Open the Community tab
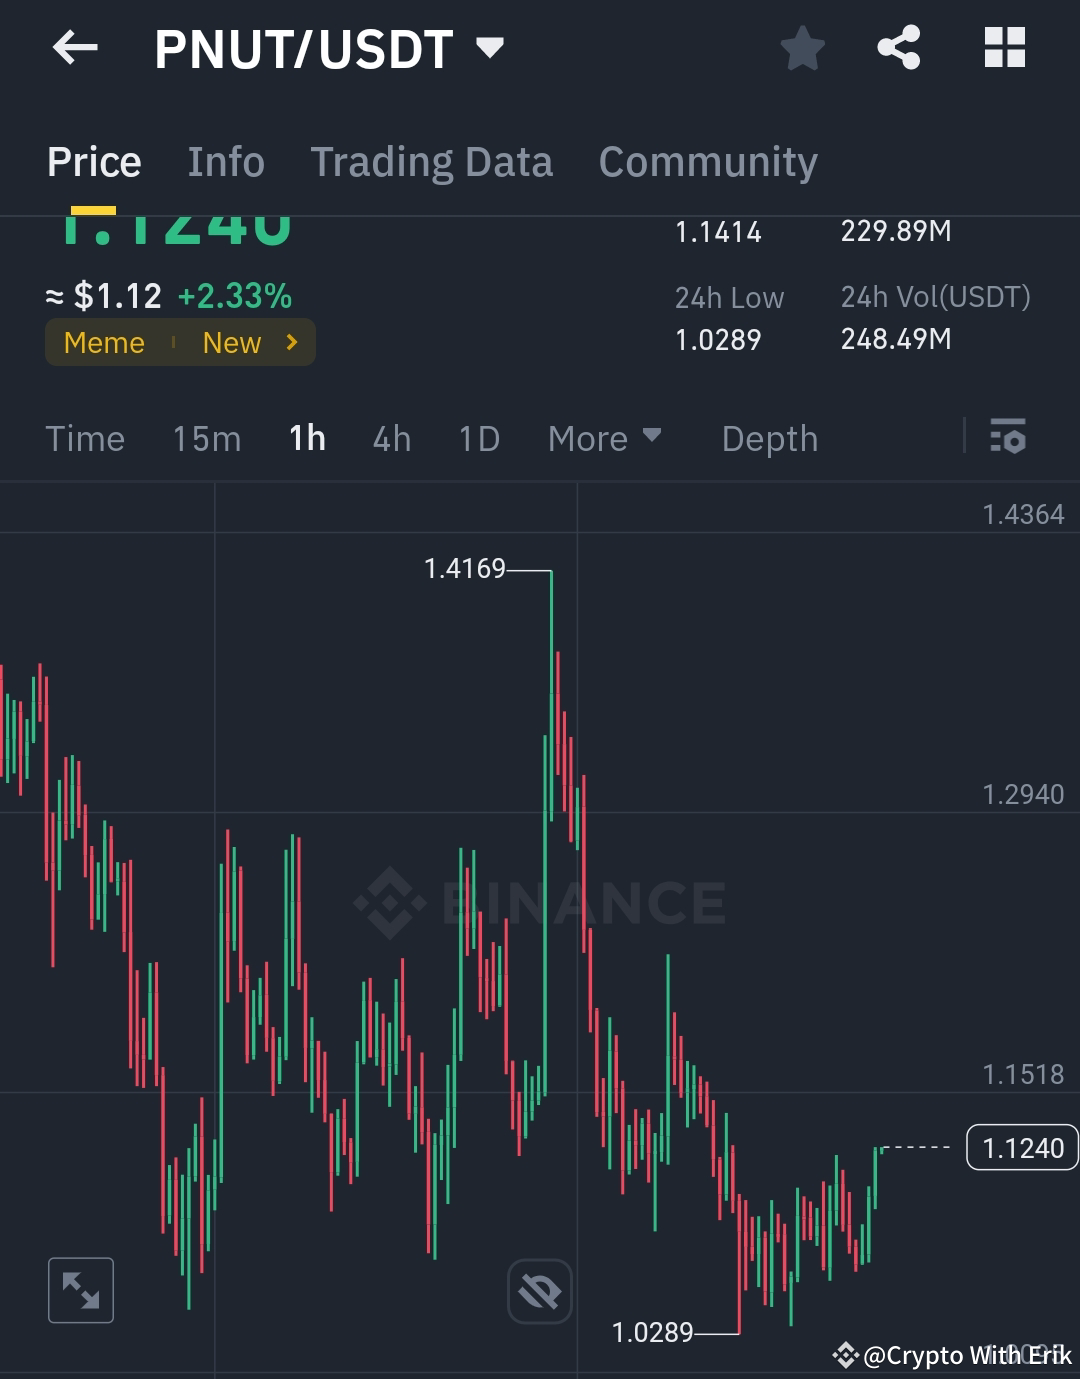1080x1379 pixels. coord(708,160)
